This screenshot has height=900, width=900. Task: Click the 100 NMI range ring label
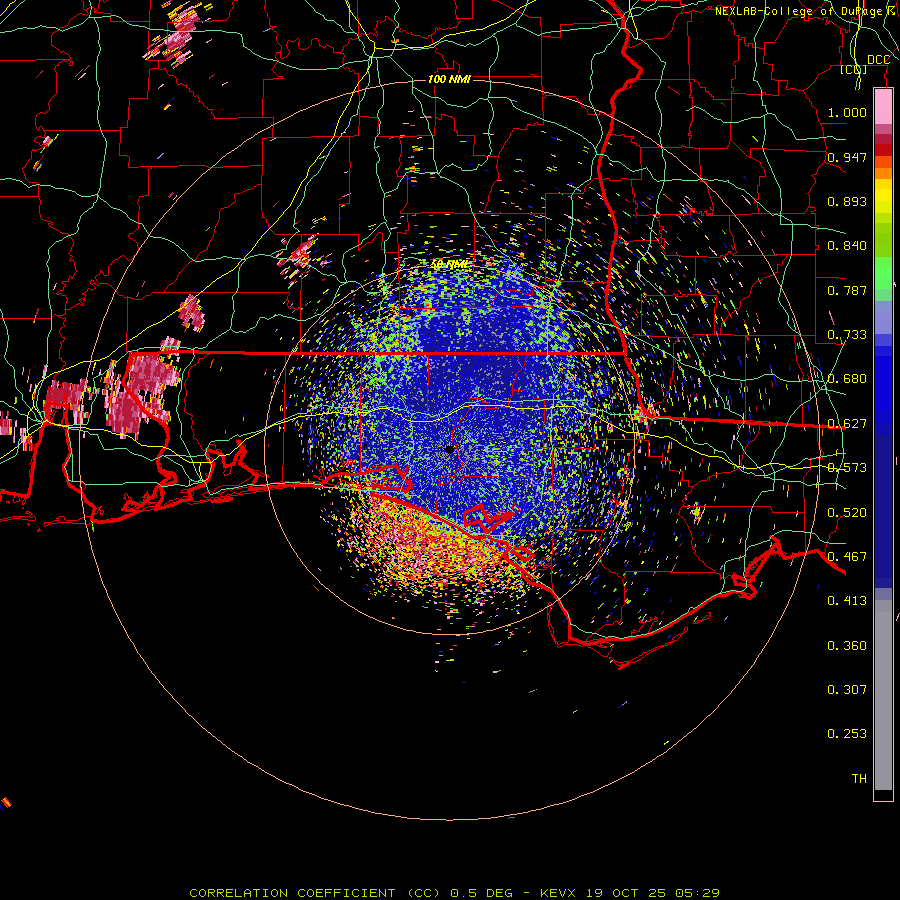(449, 79)
